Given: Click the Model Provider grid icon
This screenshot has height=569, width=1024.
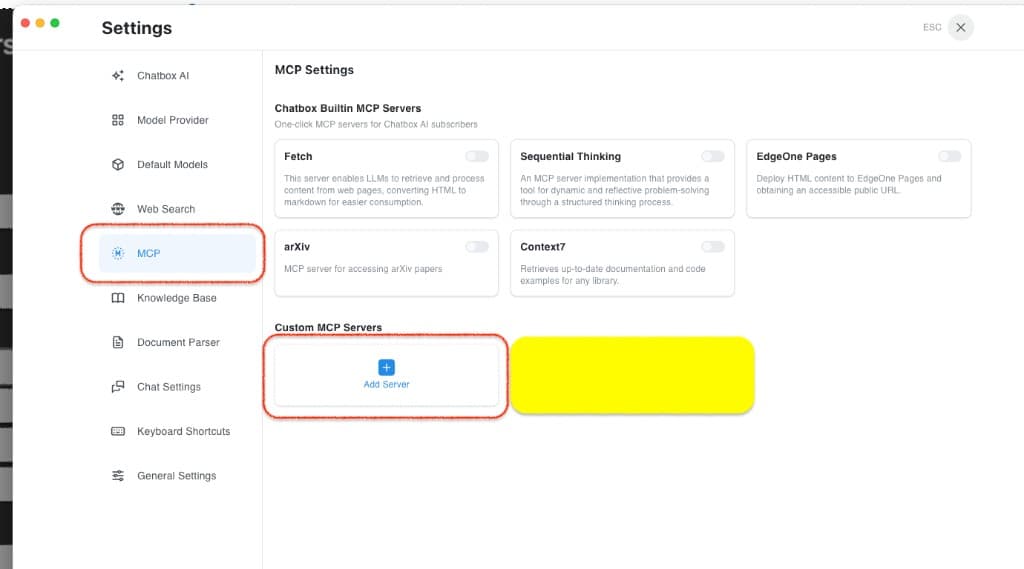Looking at the screenshot, I should [x=118, y=120].
